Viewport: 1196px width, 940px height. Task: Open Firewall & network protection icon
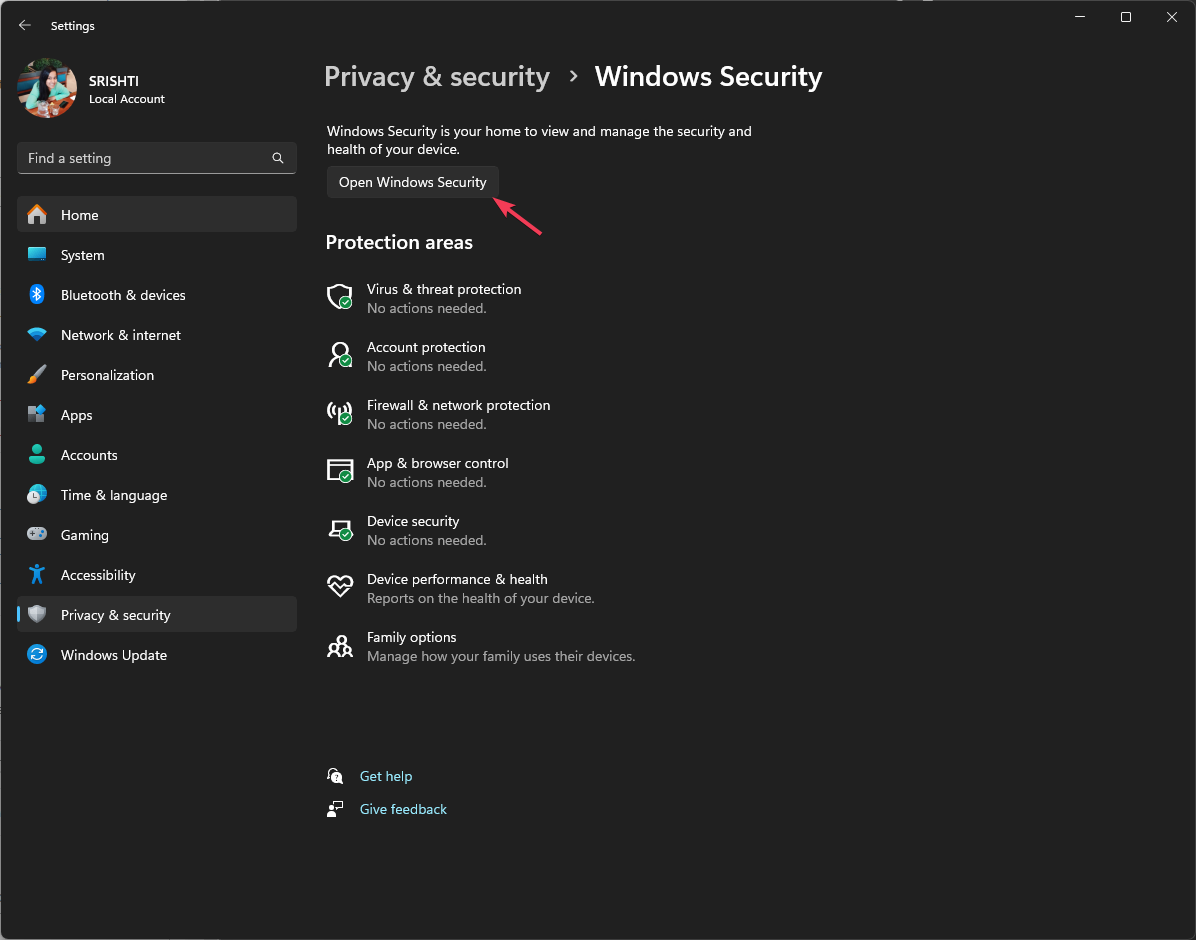click(x=340, y=412)
